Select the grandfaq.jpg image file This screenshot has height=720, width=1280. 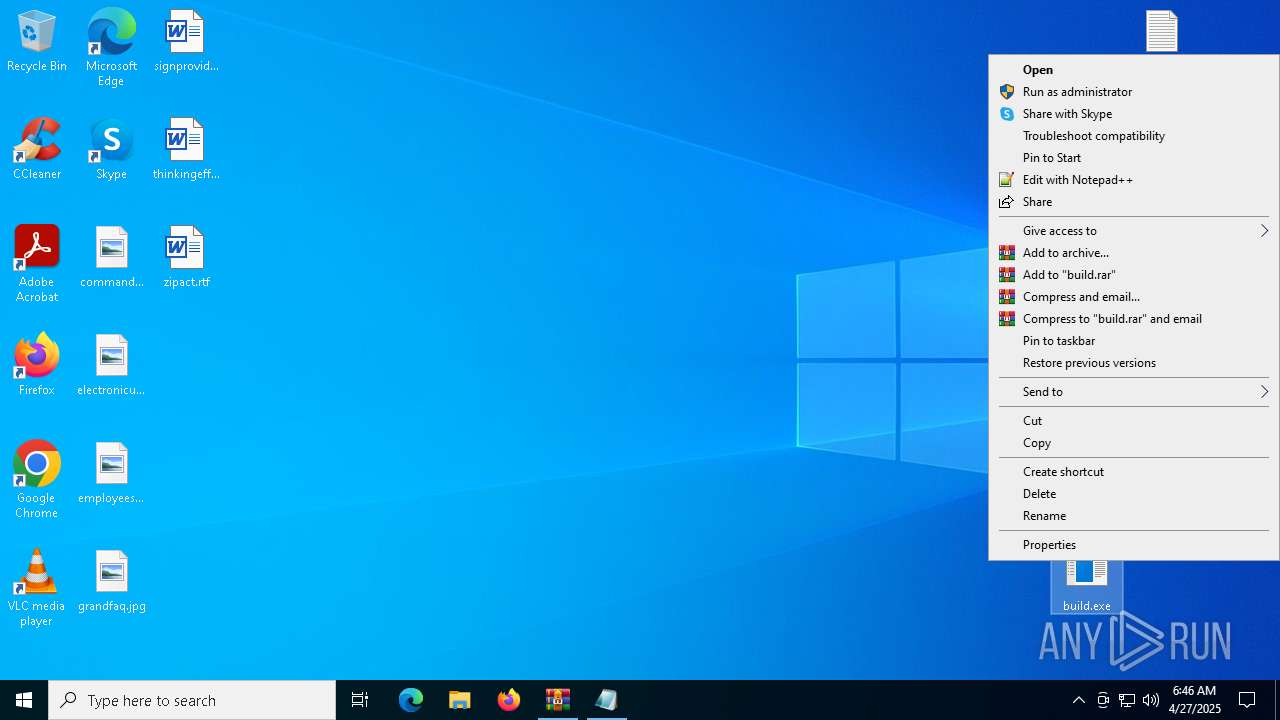pos(111,582)
